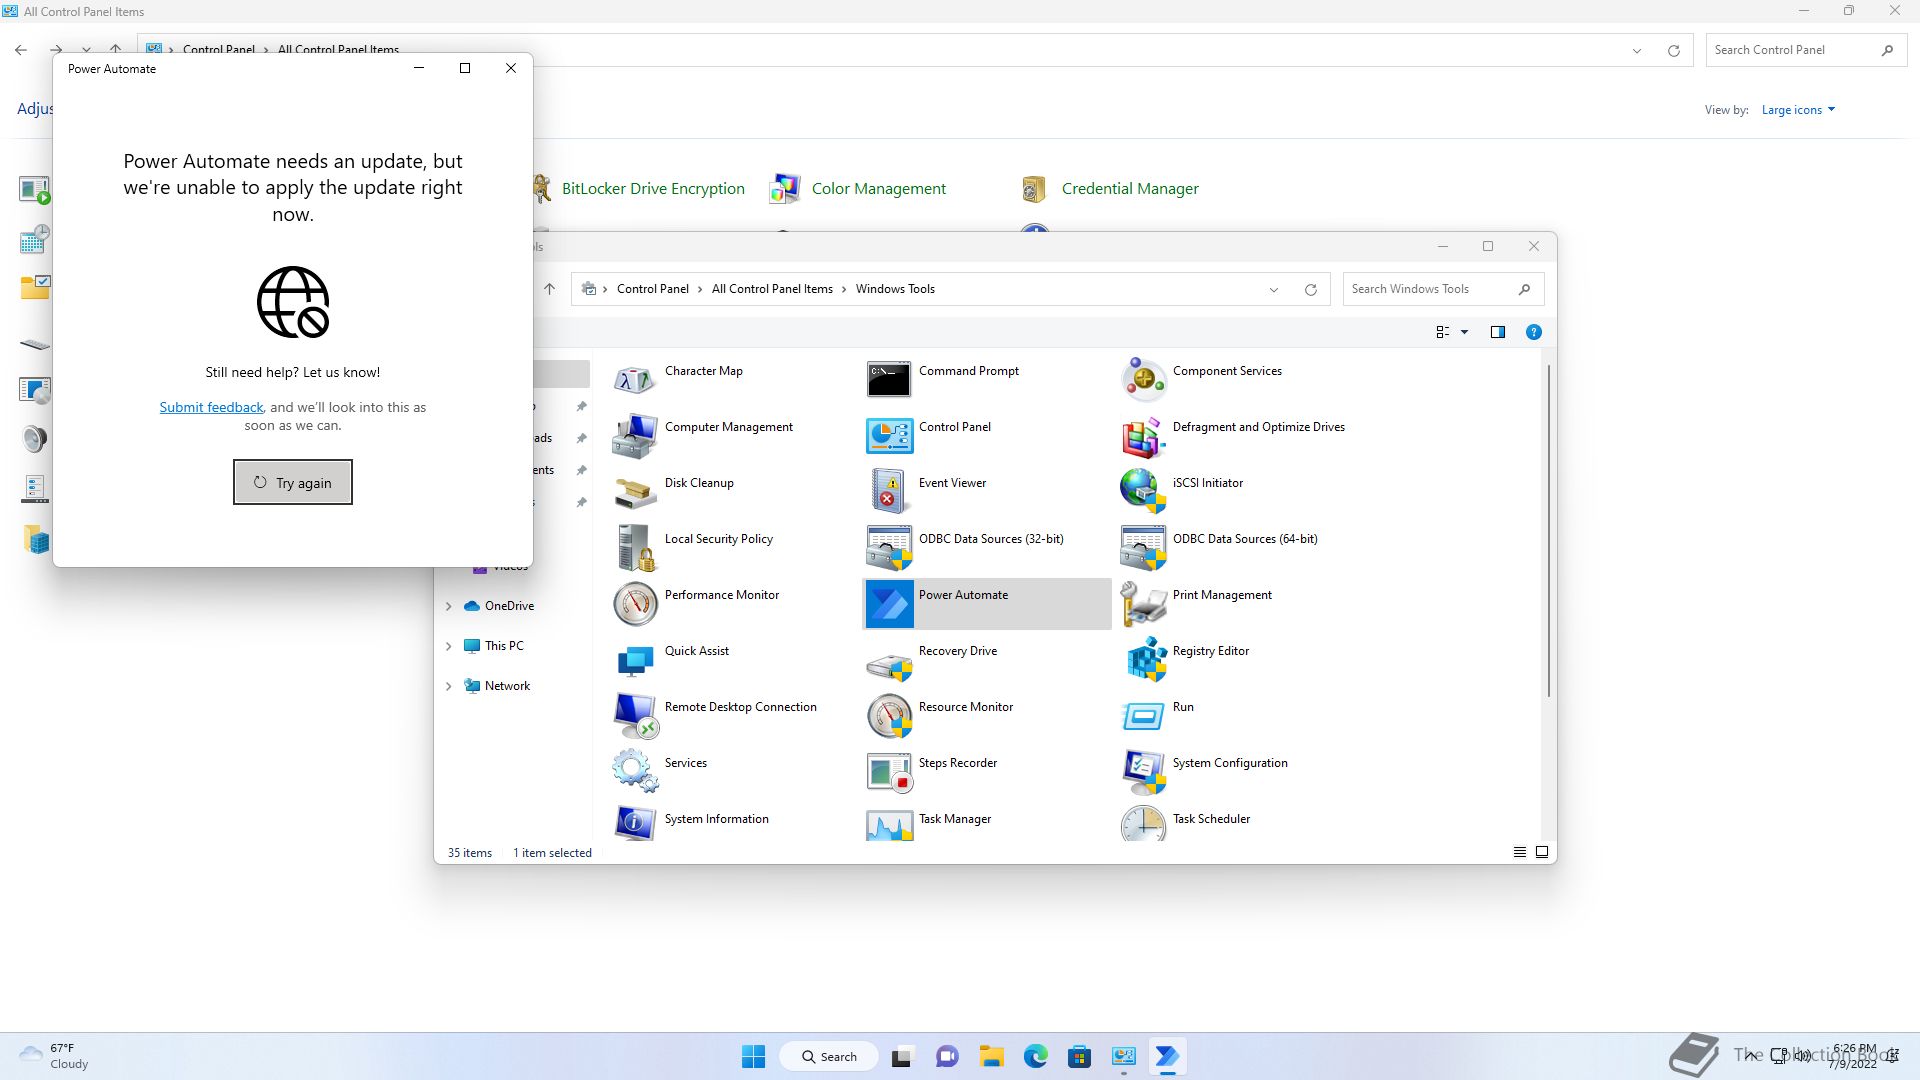Viewport: 1920px width, 1080px height.
Task: Open Credential Manager in Control Panel
Action: tap(1130, 188)
